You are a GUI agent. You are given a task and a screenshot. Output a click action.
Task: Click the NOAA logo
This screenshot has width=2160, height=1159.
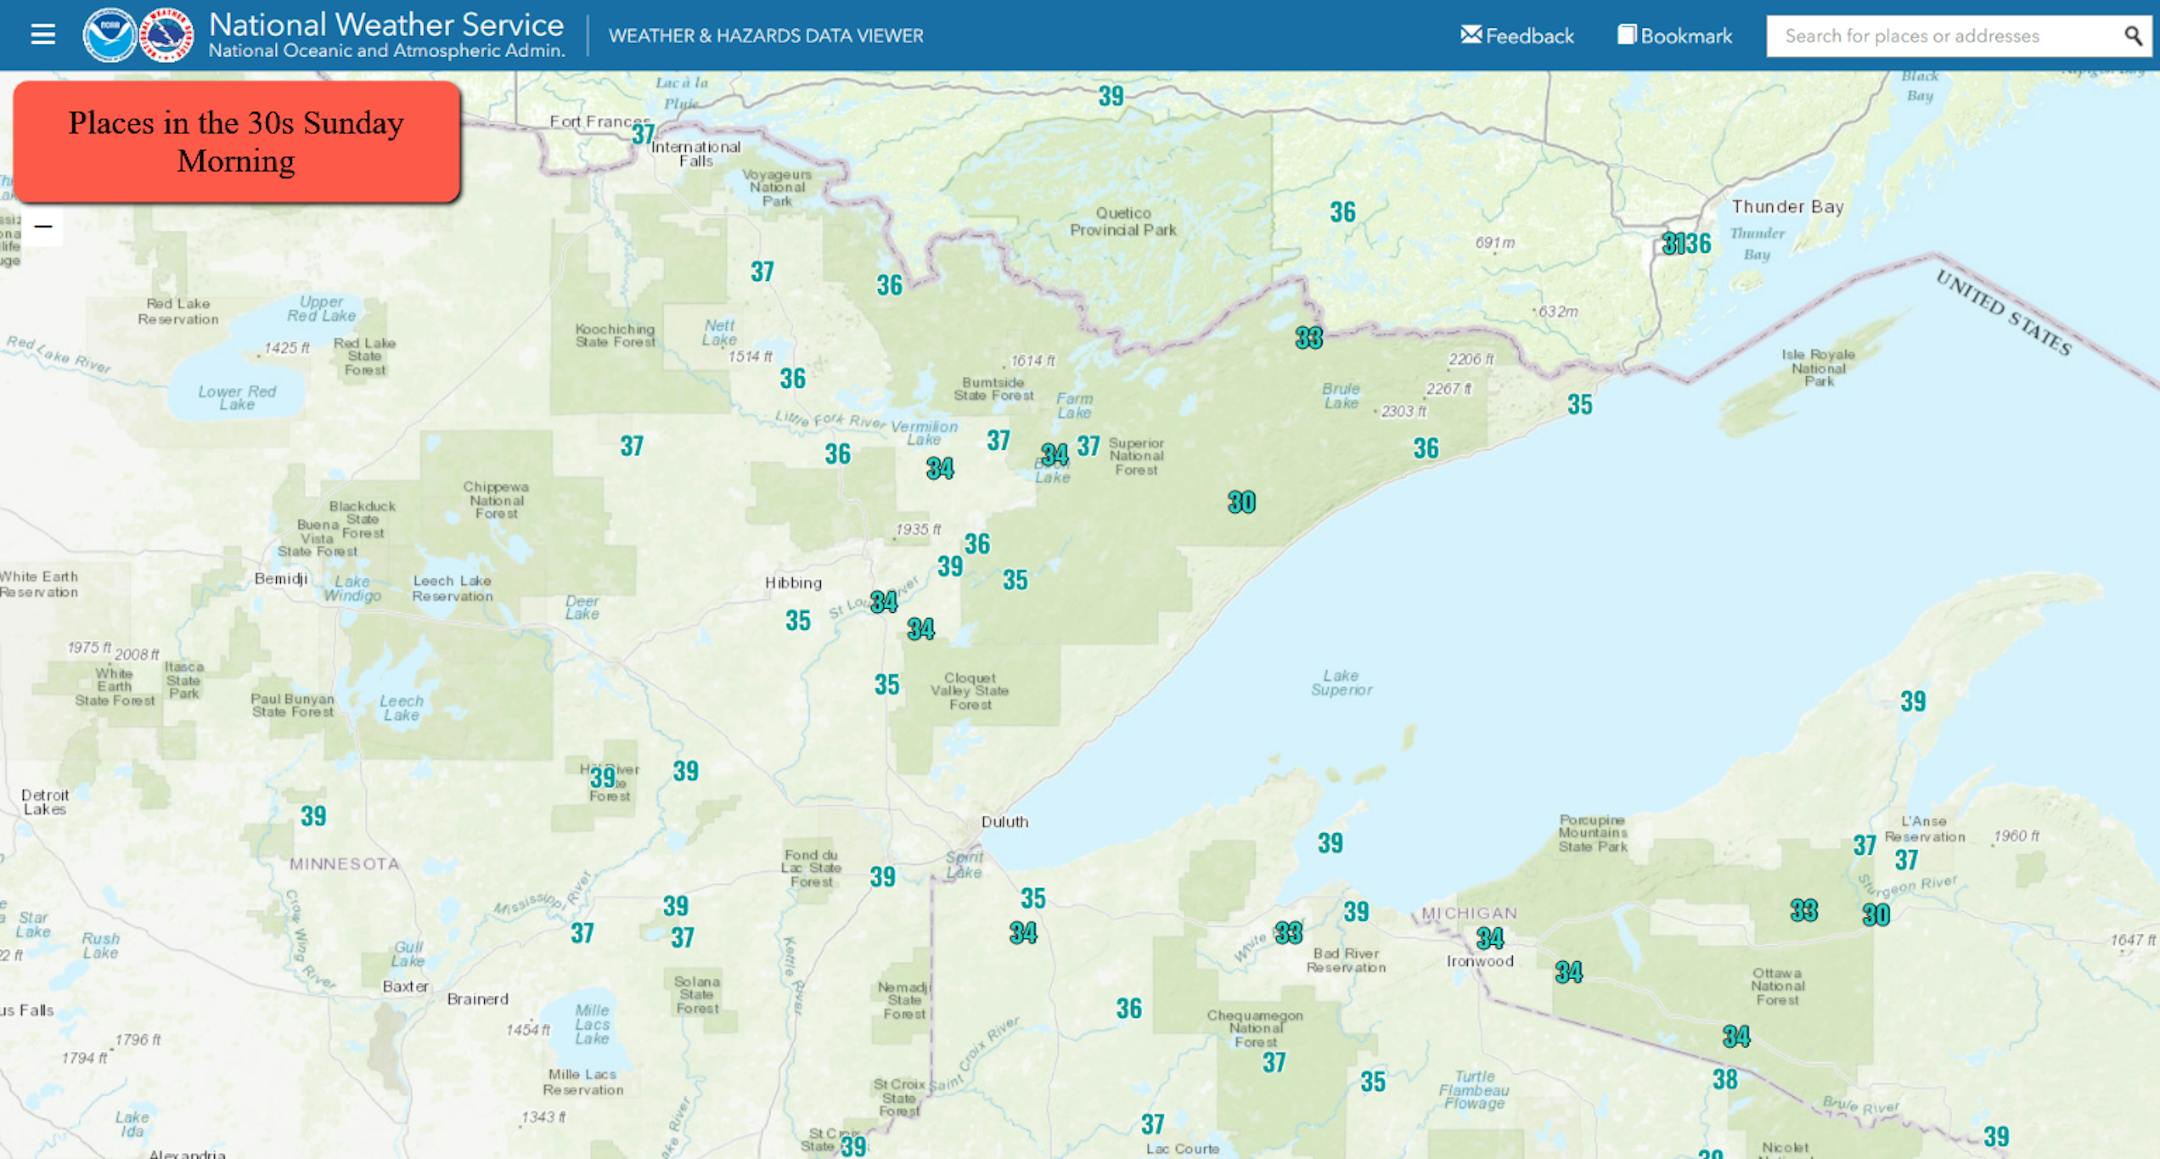click(109, 35)
